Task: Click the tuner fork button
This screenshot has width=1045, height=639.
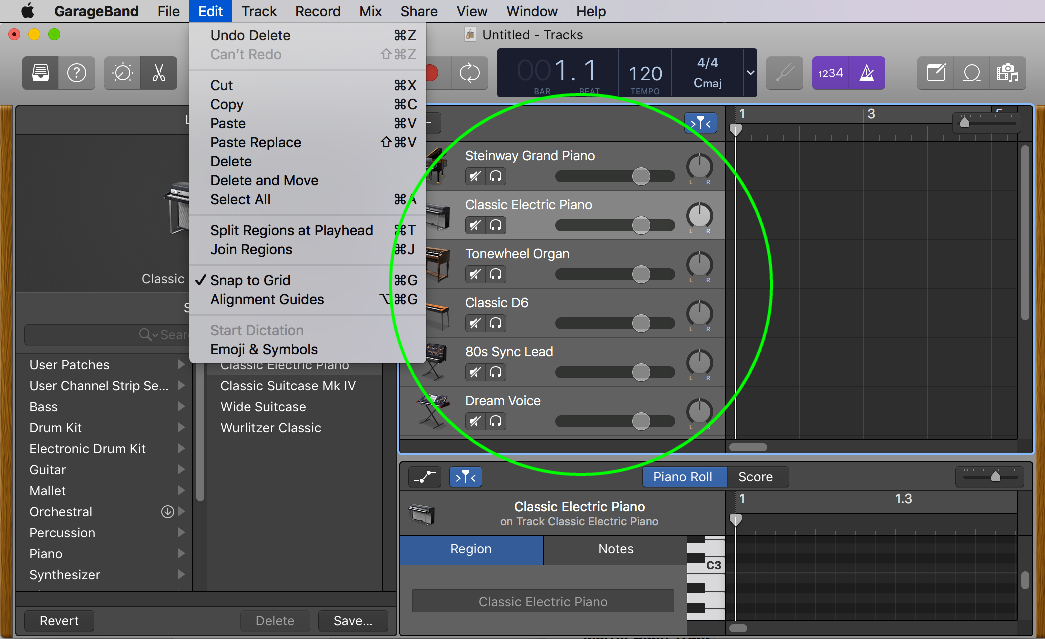Action: coord(784,73)
